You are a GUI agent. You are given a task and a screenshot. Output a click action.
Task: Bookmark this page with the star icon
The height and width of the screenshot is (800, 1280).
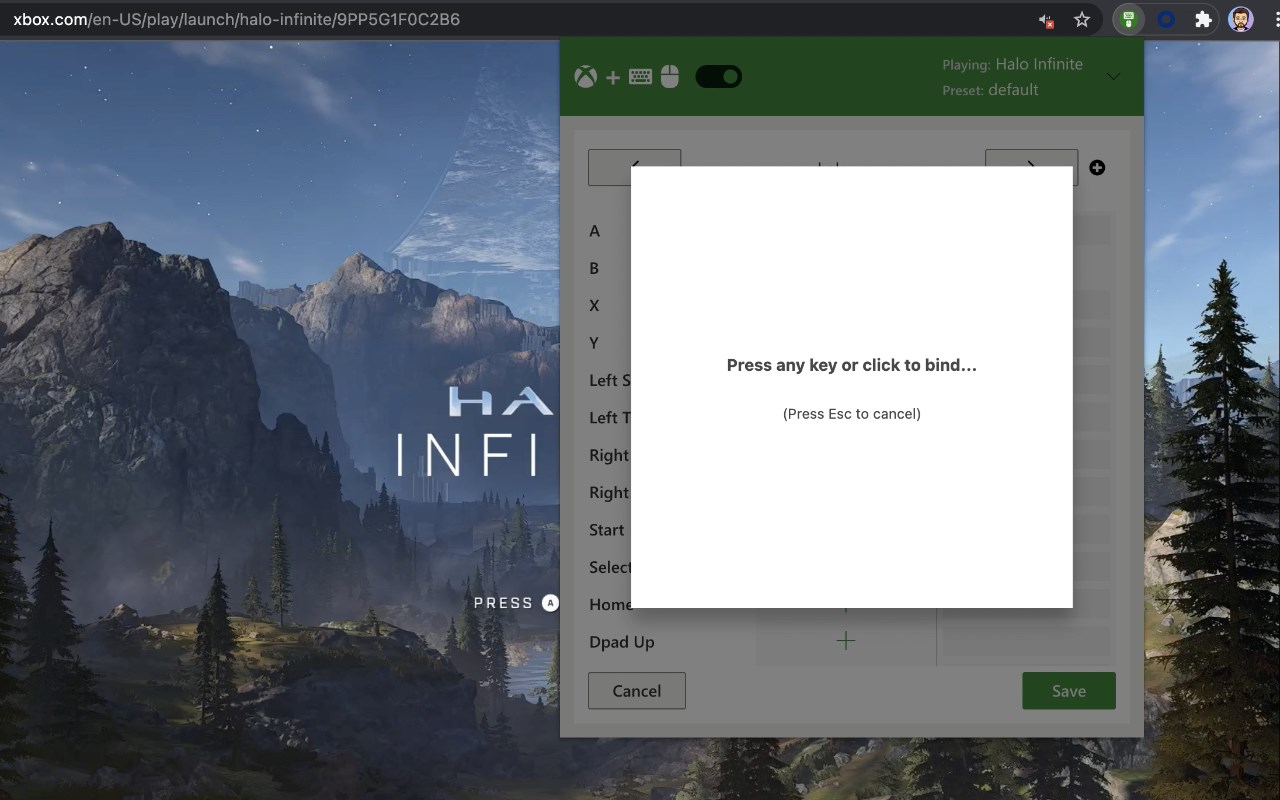[x=1081, y=20]
